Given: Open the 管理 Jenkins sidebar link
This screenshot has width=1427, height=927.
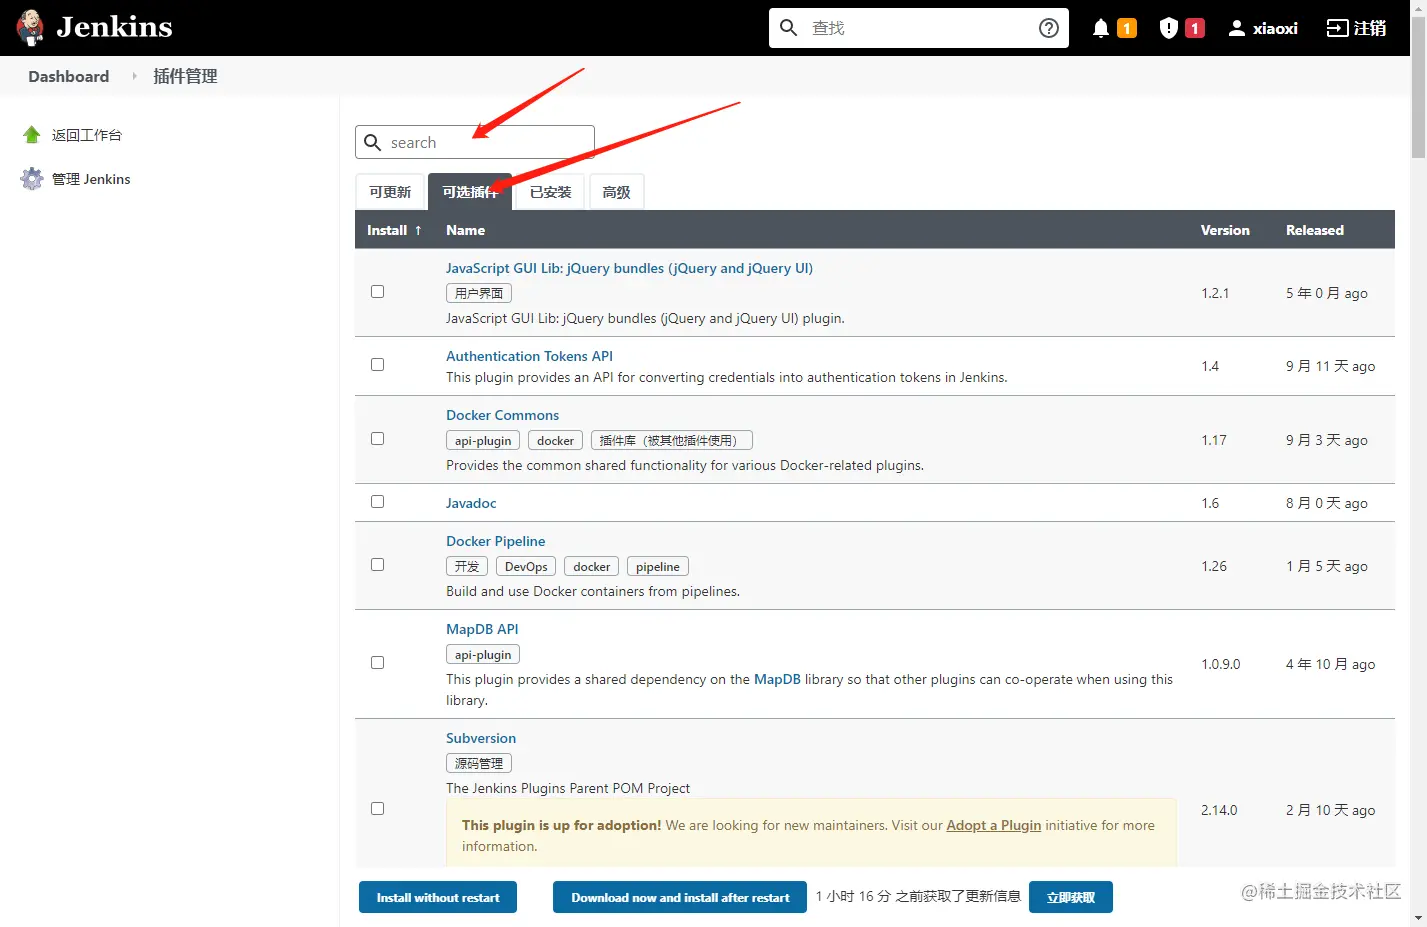Looking at the screenshot, I should coord(91,179).
